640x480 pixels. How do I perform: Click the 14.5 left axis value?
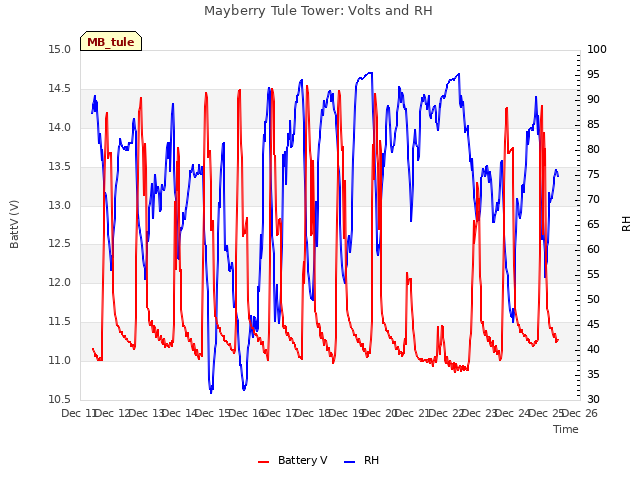(x=60, y=89)
